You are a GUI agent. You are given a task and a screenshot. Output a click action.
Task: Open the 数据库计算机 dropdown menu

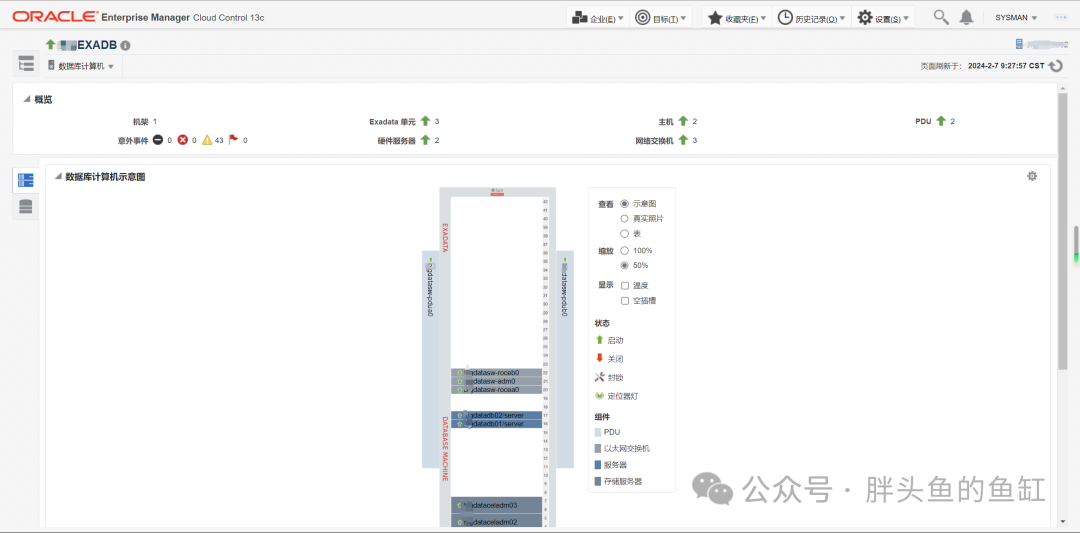coord(81,66)
